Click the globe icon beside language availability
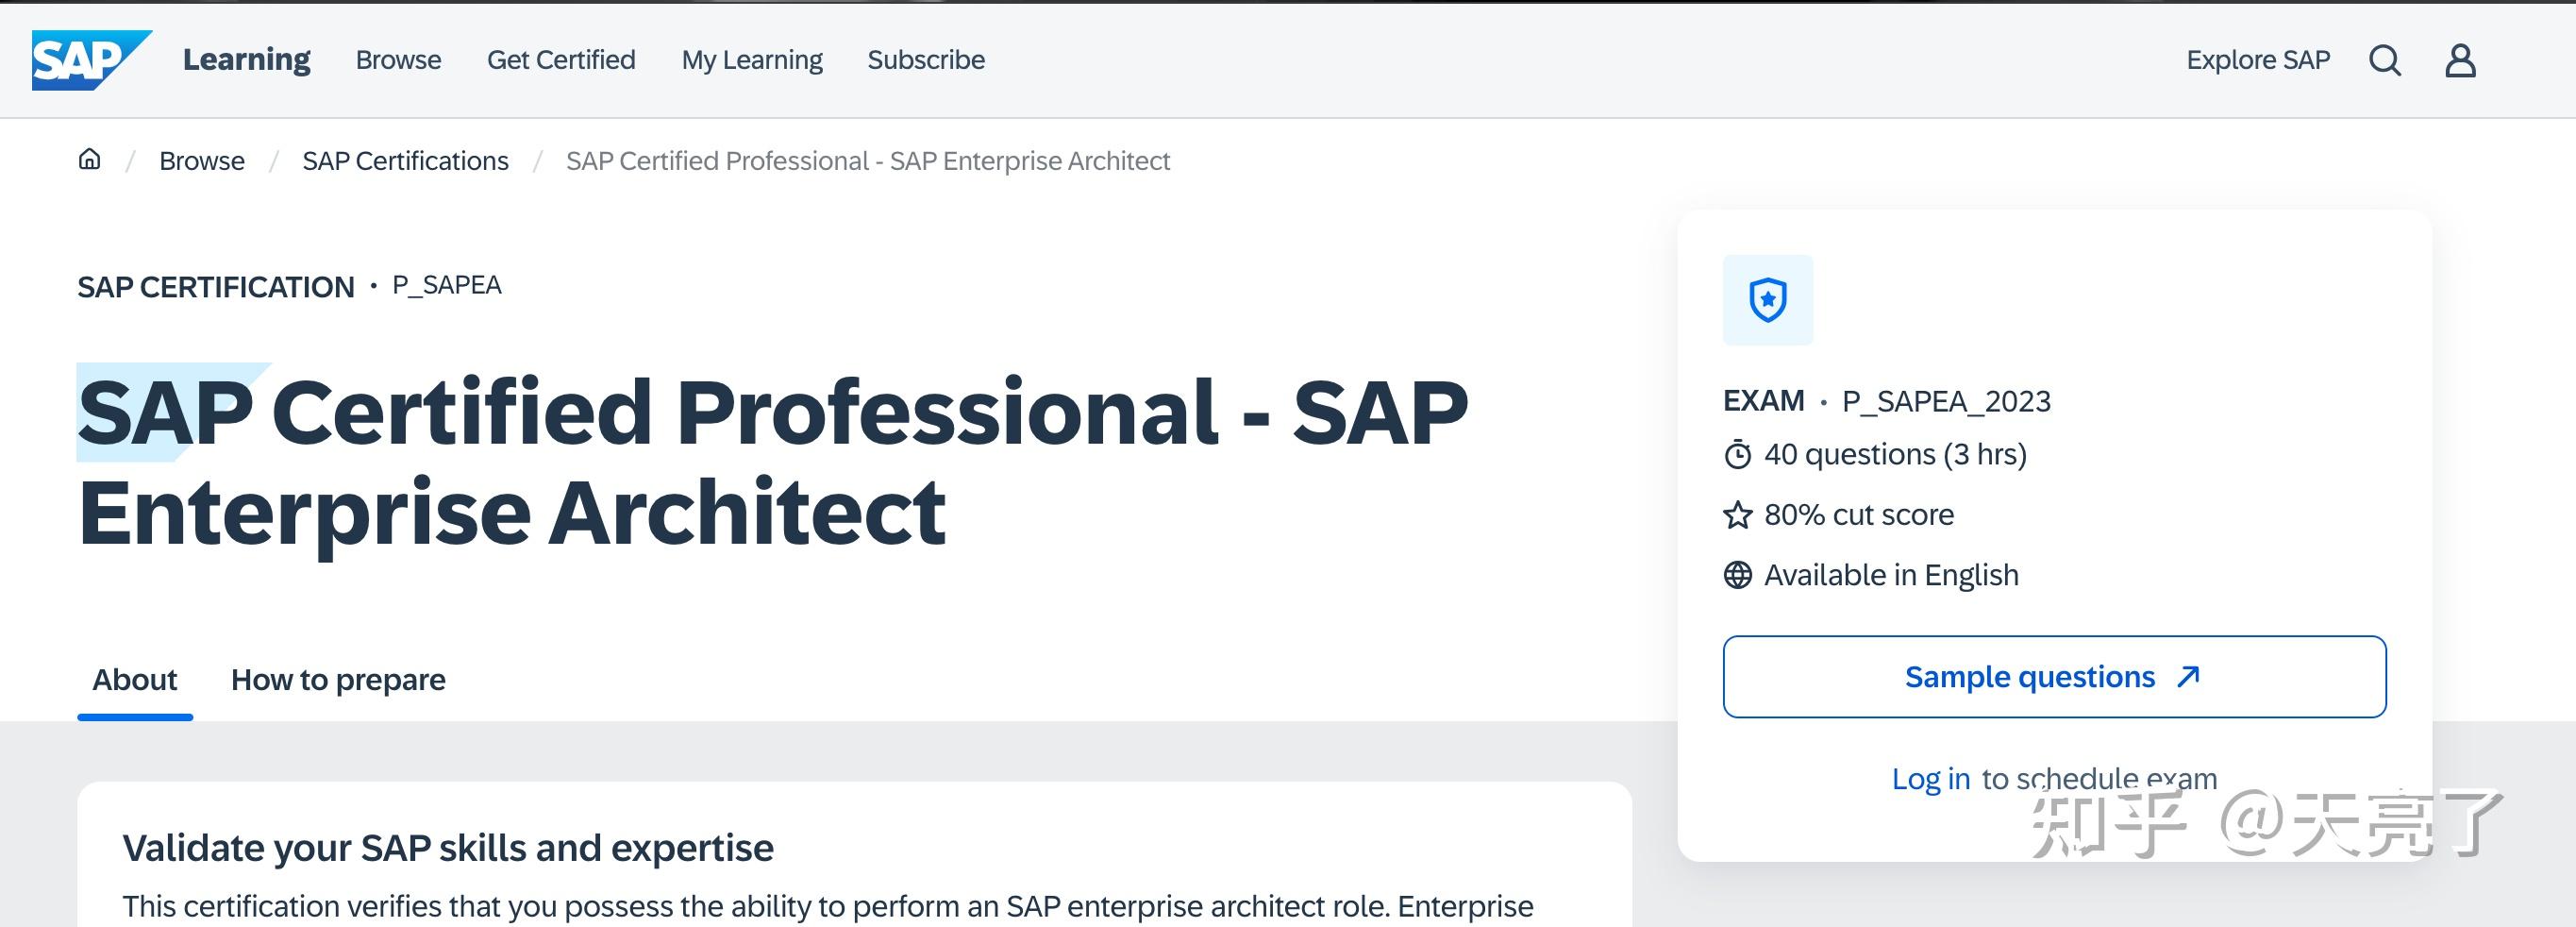 [x=1738, y=575]
